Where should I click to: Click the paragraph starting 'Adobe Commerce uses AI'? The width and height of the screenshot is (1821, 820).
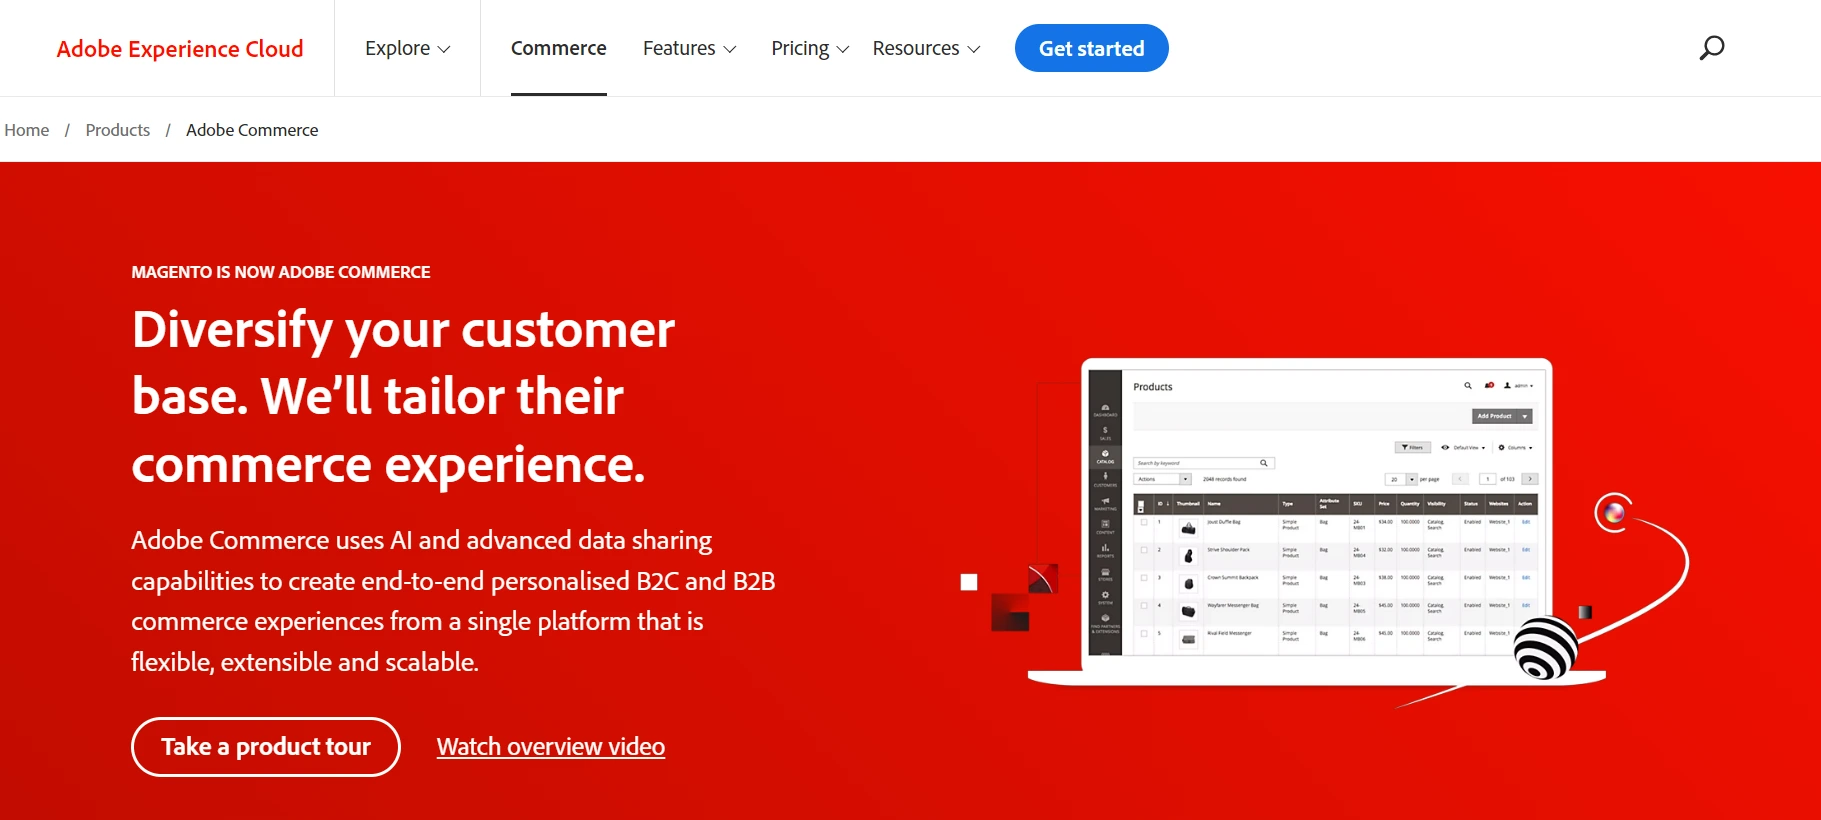click(453, 601)
